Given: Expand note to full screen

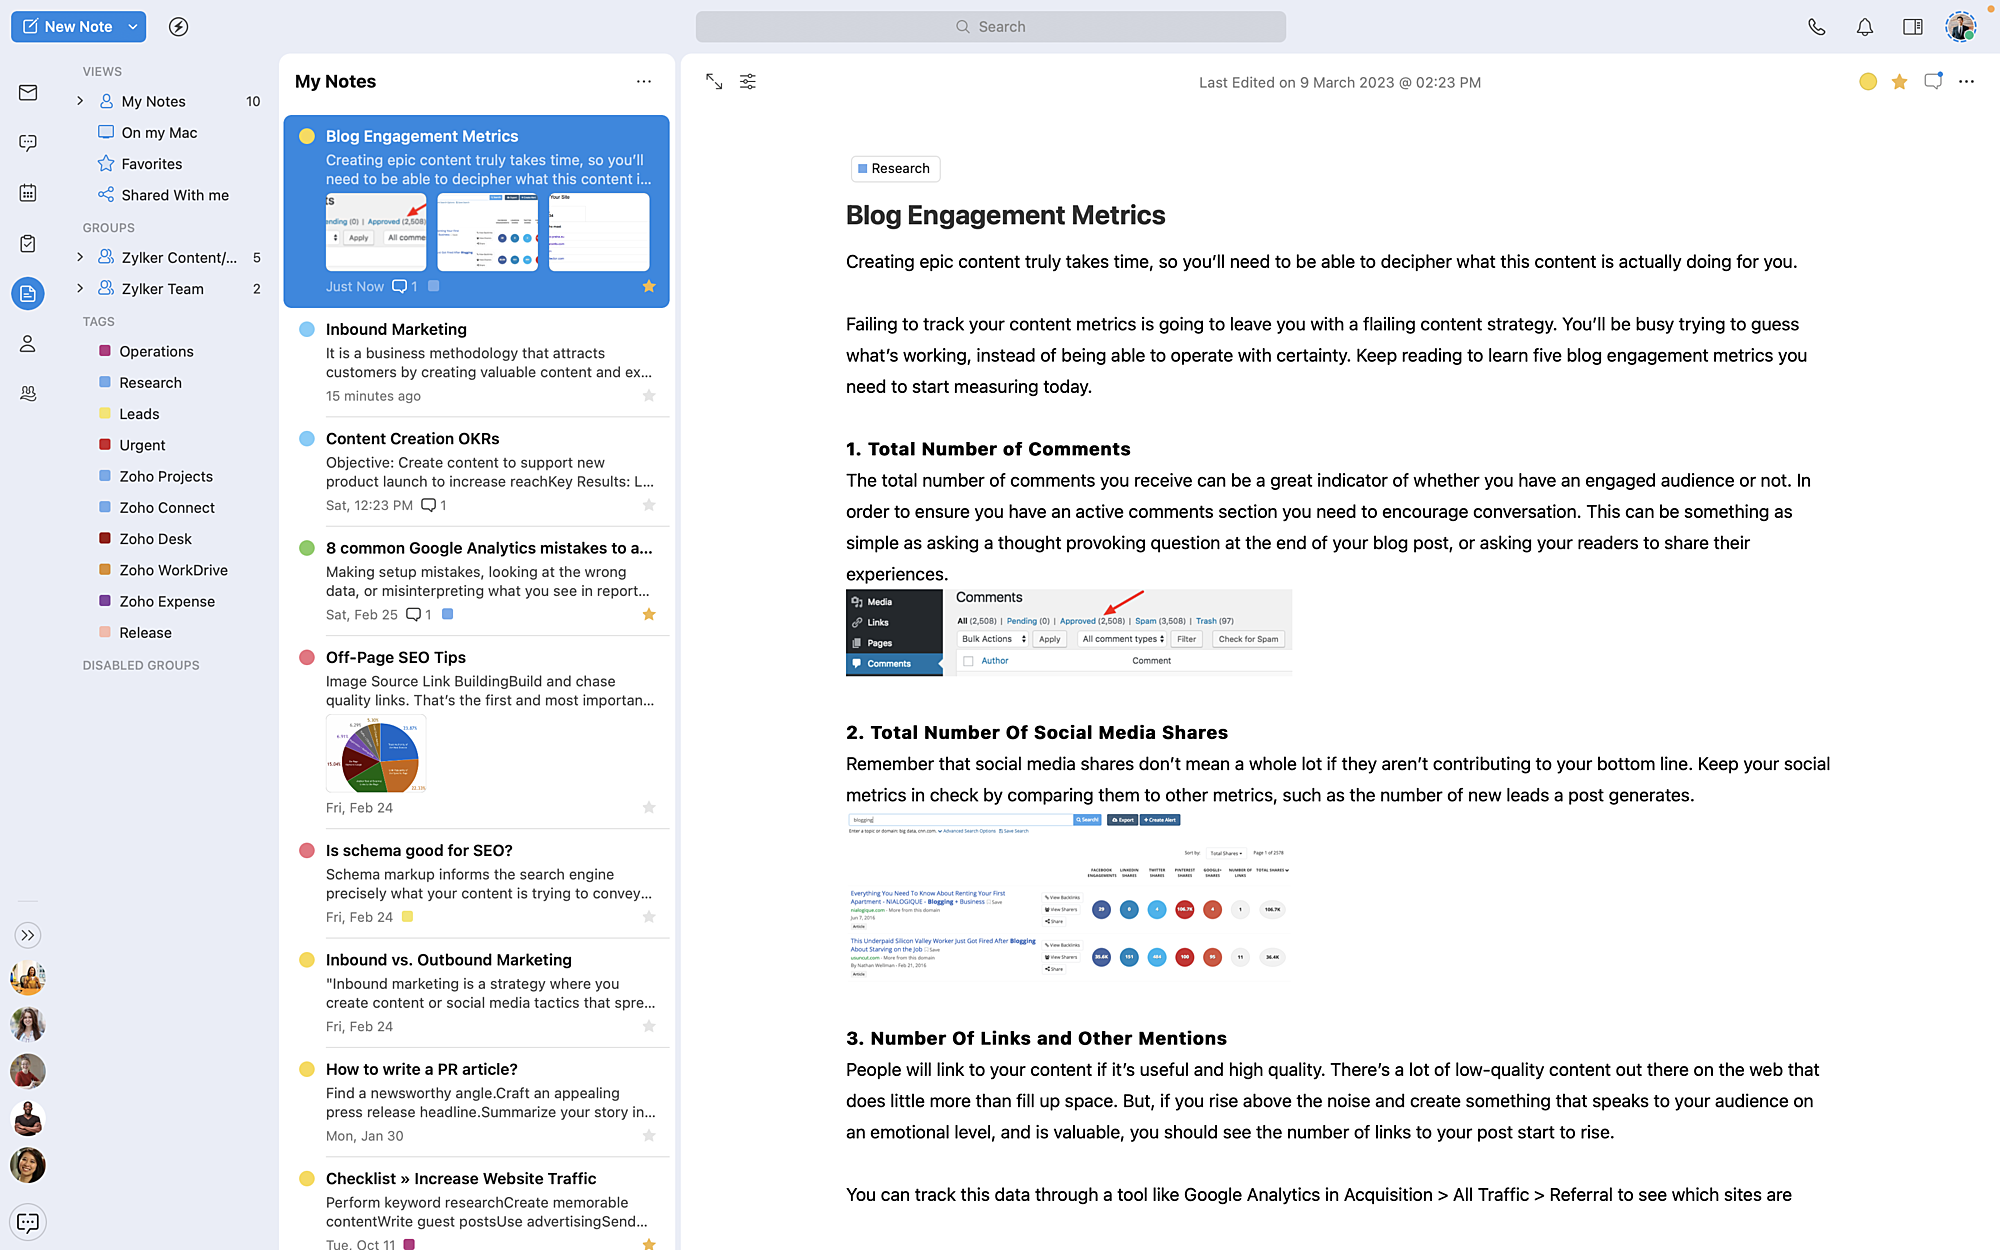Looking at the screenshot, I should tap(714, 82).
